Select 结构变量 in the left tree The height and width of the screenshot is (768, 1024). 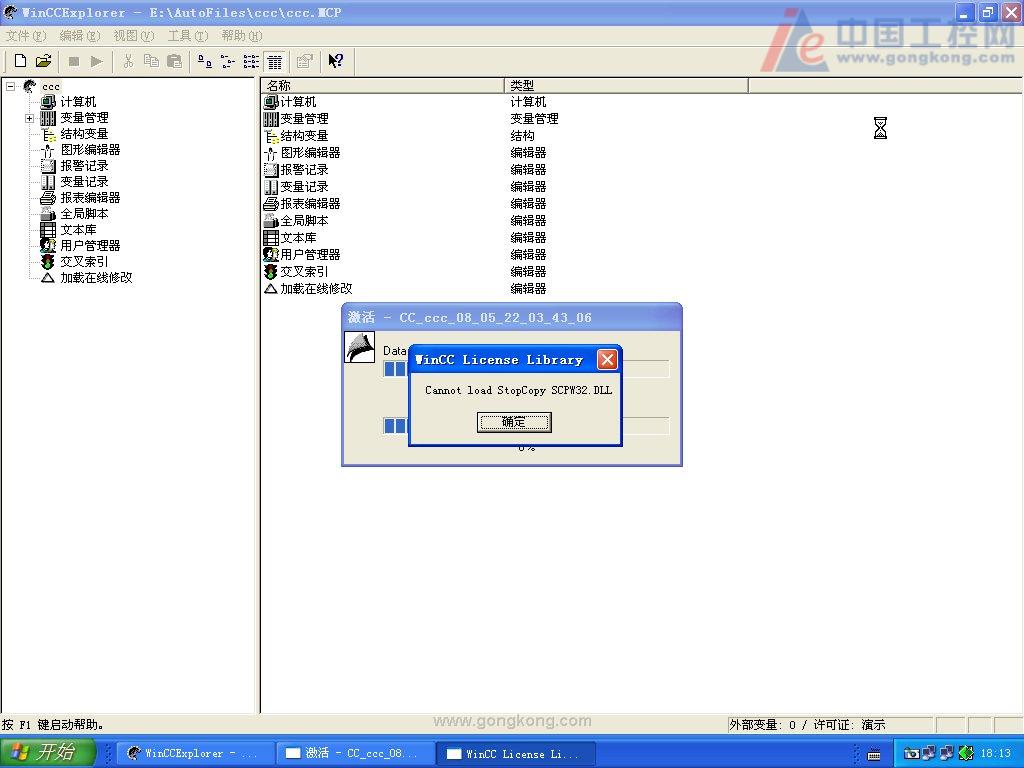tap(84, 134)
